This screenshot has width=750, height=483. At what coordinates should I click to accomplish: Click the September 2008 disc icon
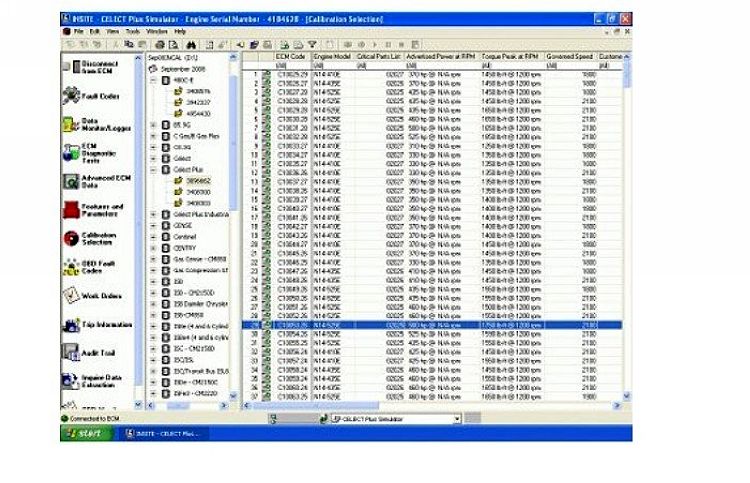pos(153,69)
